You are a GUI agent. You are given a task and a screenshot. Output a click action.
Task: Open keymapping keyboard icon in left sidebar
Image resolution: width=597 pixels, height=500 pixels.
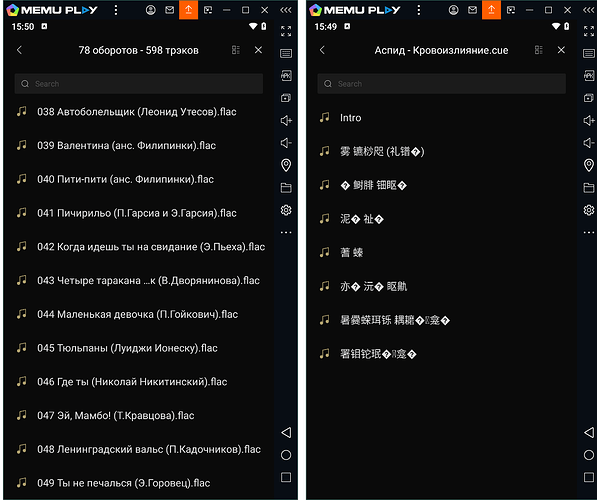(286, 53)
